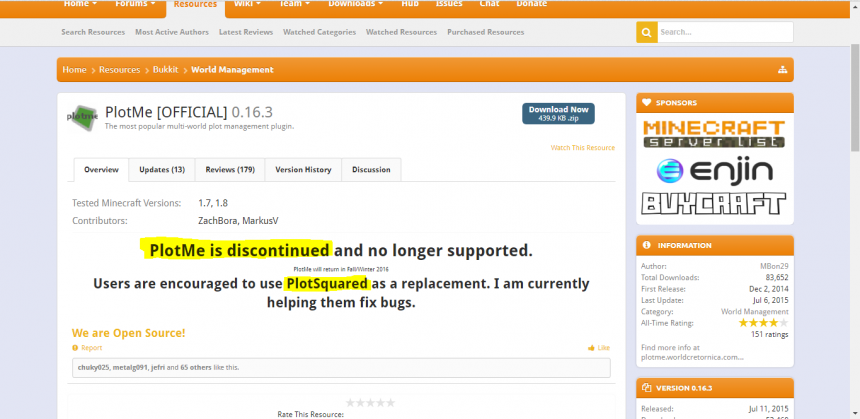The height and width of the screenshot is (419, 860).
Task: Open the Donate navigation item
Action: point(531,4)
